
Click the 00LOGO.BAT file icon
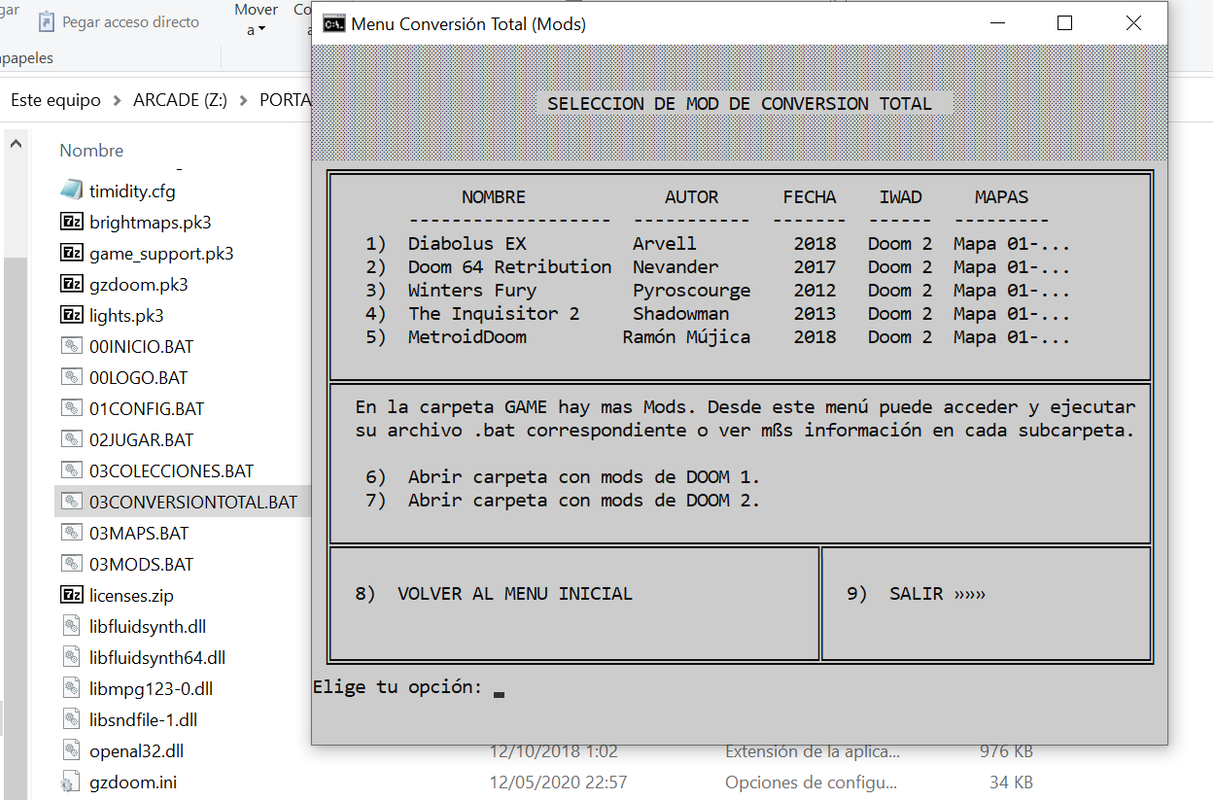click(71, 377)
